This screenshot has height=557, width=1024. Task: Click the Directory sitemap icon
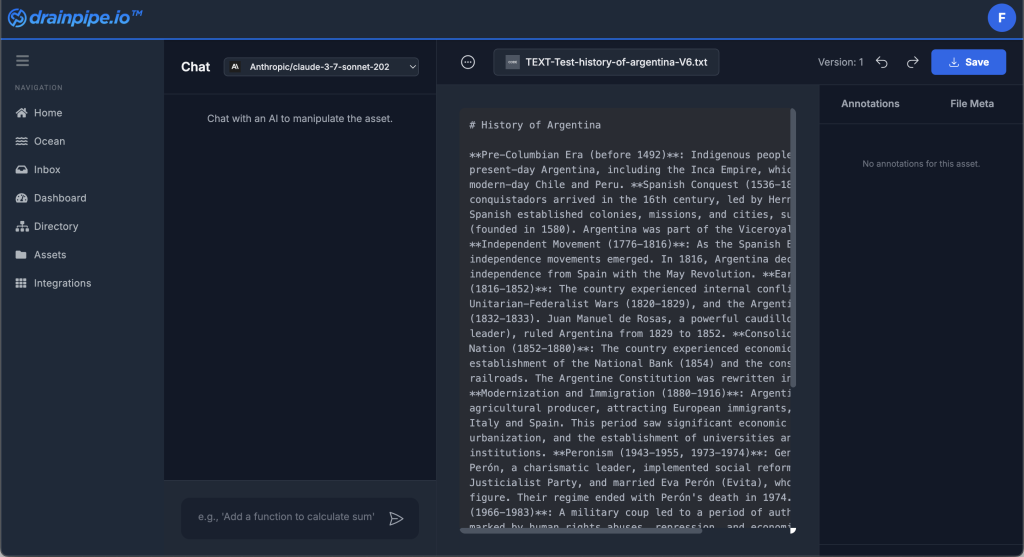pos(22,227)
